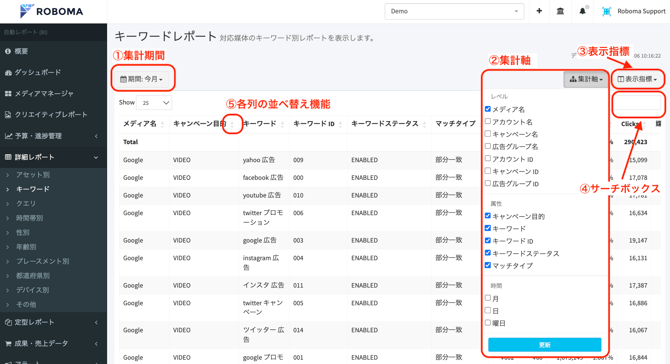Select プレースメント別 report
The height and width of the screenshot is (364, 670).
(x=42, y=261)
